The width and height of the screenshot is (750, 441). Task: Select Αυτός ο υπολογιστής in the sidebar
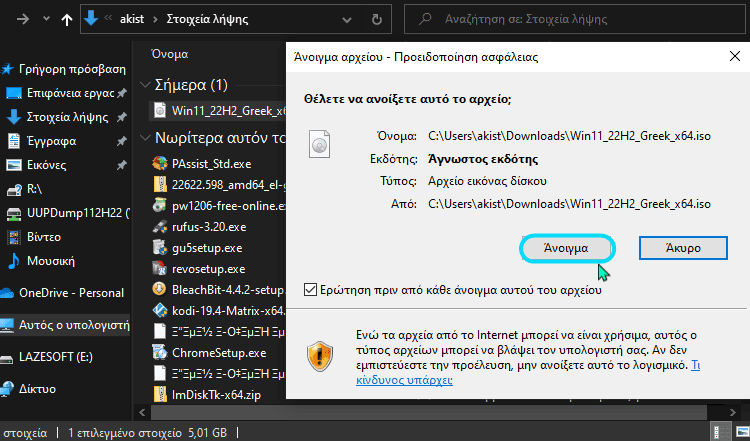66,325
